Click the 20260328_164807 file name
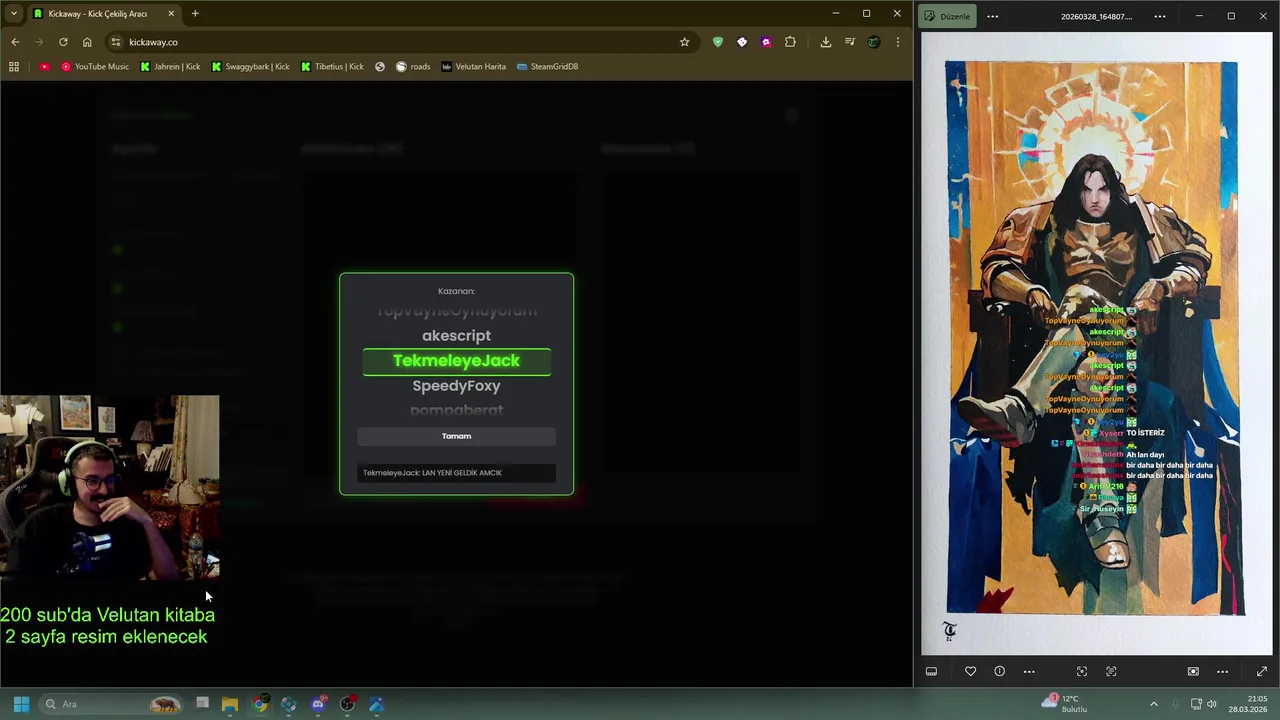1280x720 pixels. (x=1096, y=16)
